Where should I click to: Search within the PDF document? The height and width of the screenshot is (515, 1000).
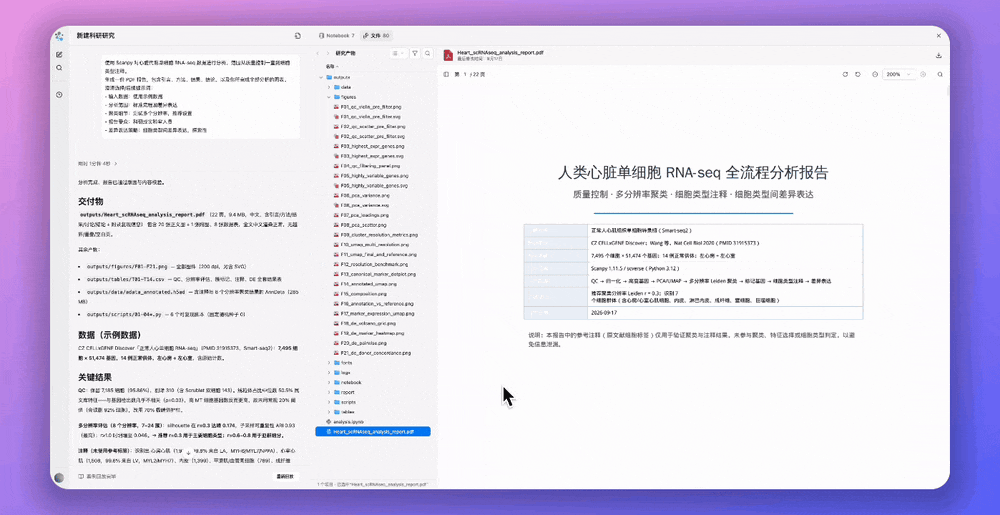coord(940,75)
